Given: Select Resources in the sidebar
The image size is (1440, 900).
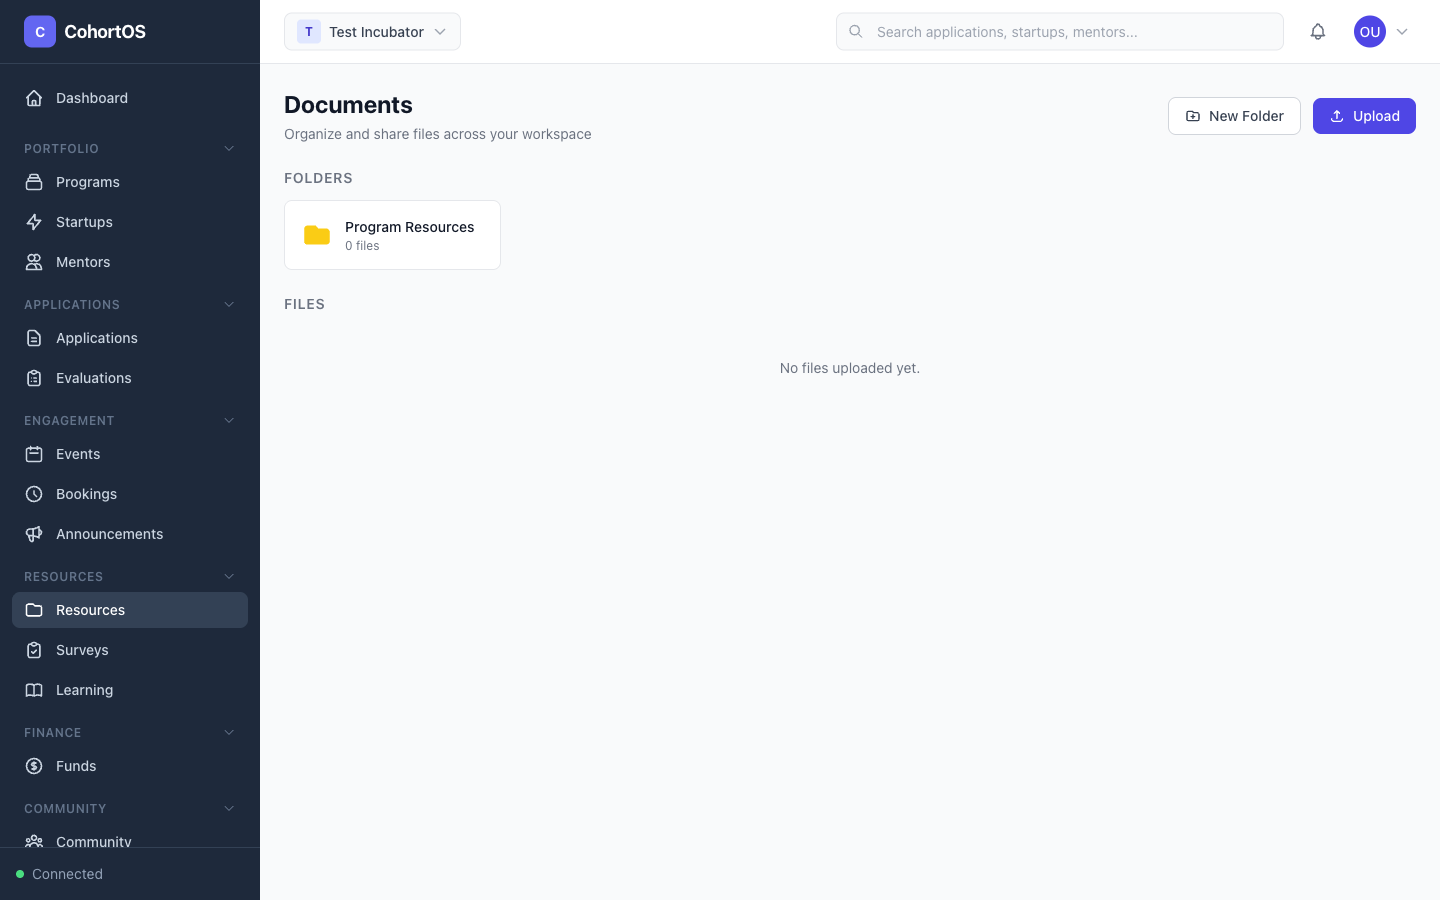Looking at the screenshot, I should click(x=90, y=610).
